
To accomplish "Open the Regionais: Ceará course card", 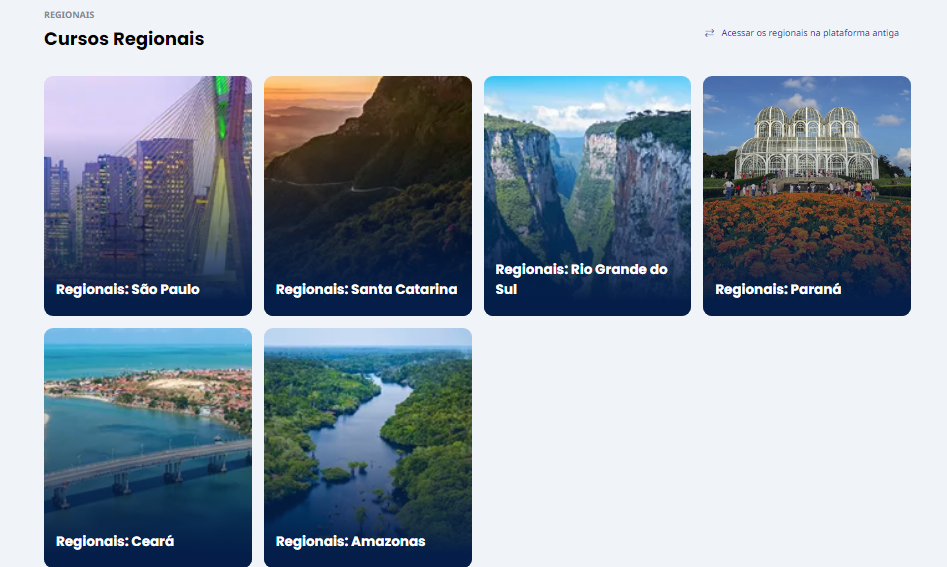I will click(x=148, y=447).
